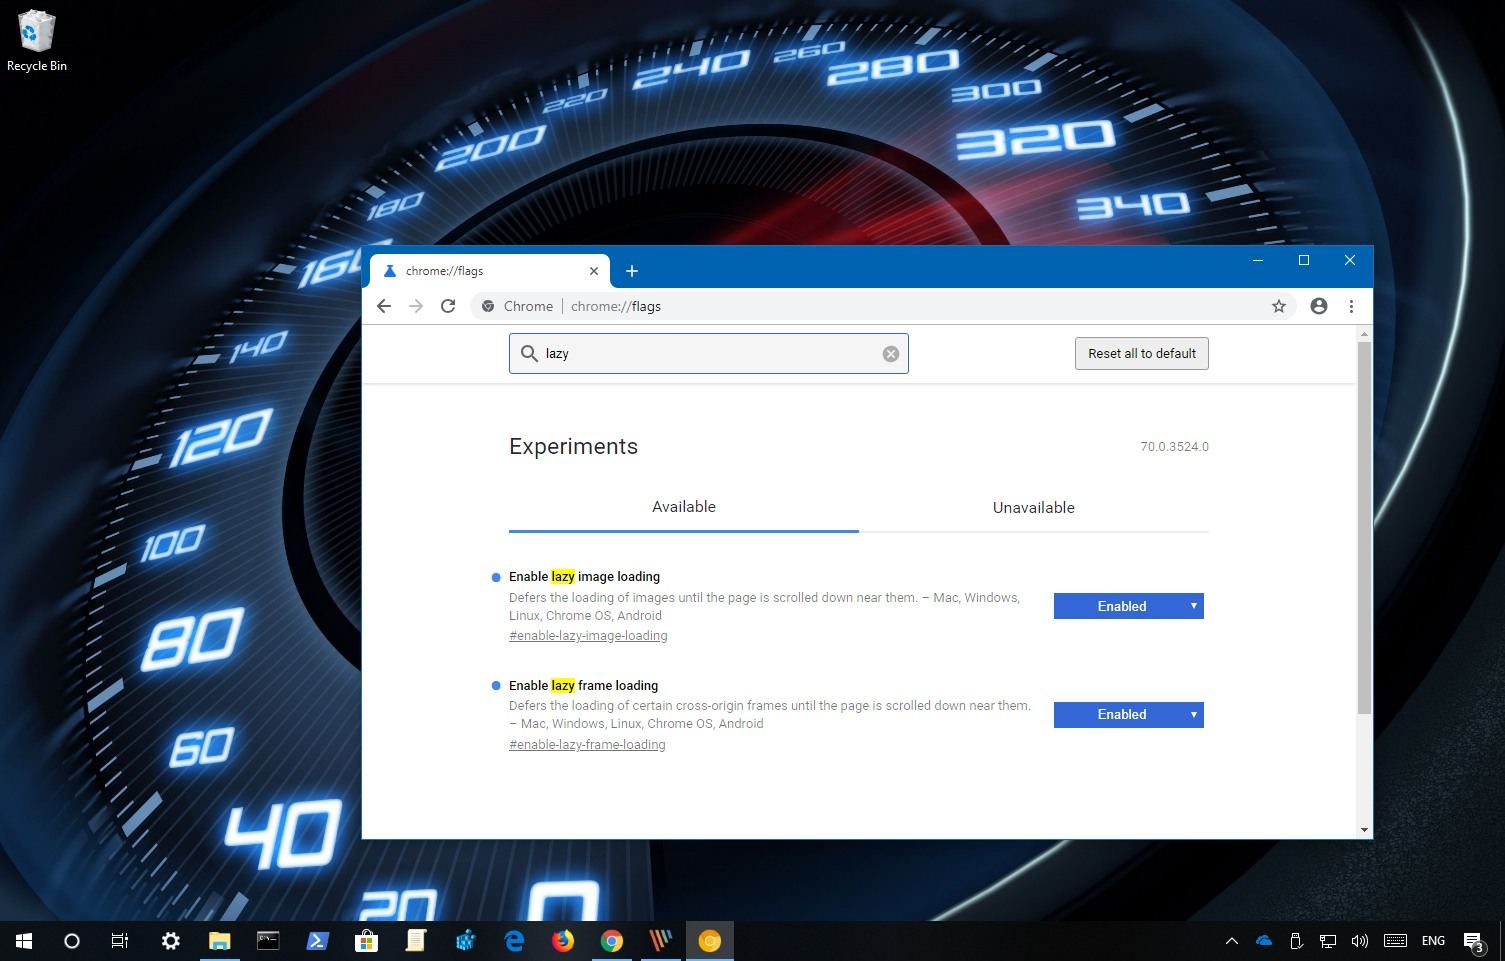Bookmark this page with the star icon
The image size is (1505, 961).
tap(1278, 306)
